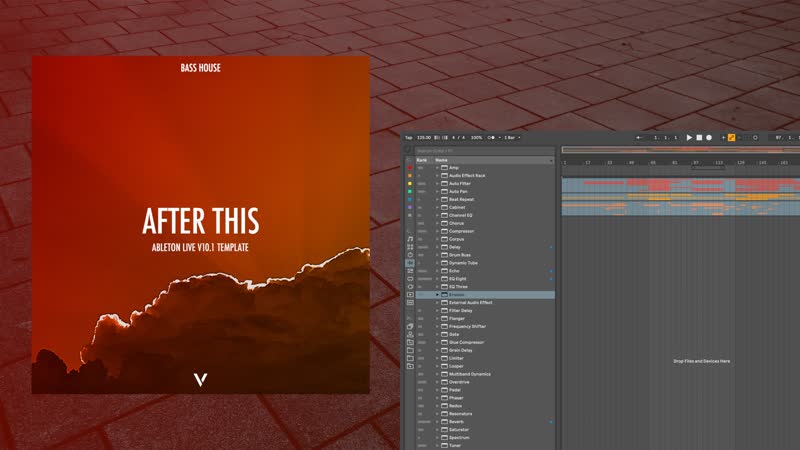Viewport: 800px width, 450px height.
Task: Click the time signature numerator 4
Action: tap(454, 137)
